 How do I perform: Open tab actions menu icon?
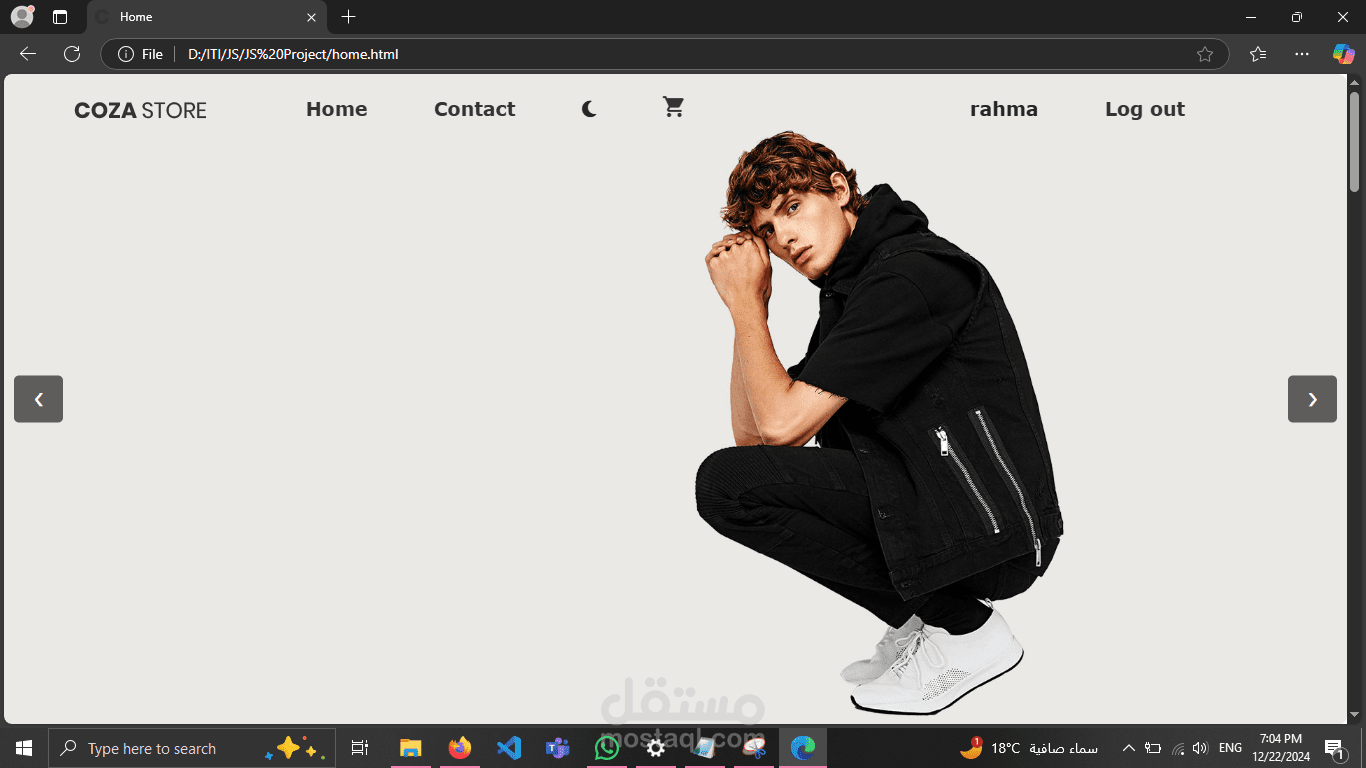click(60, 17)
